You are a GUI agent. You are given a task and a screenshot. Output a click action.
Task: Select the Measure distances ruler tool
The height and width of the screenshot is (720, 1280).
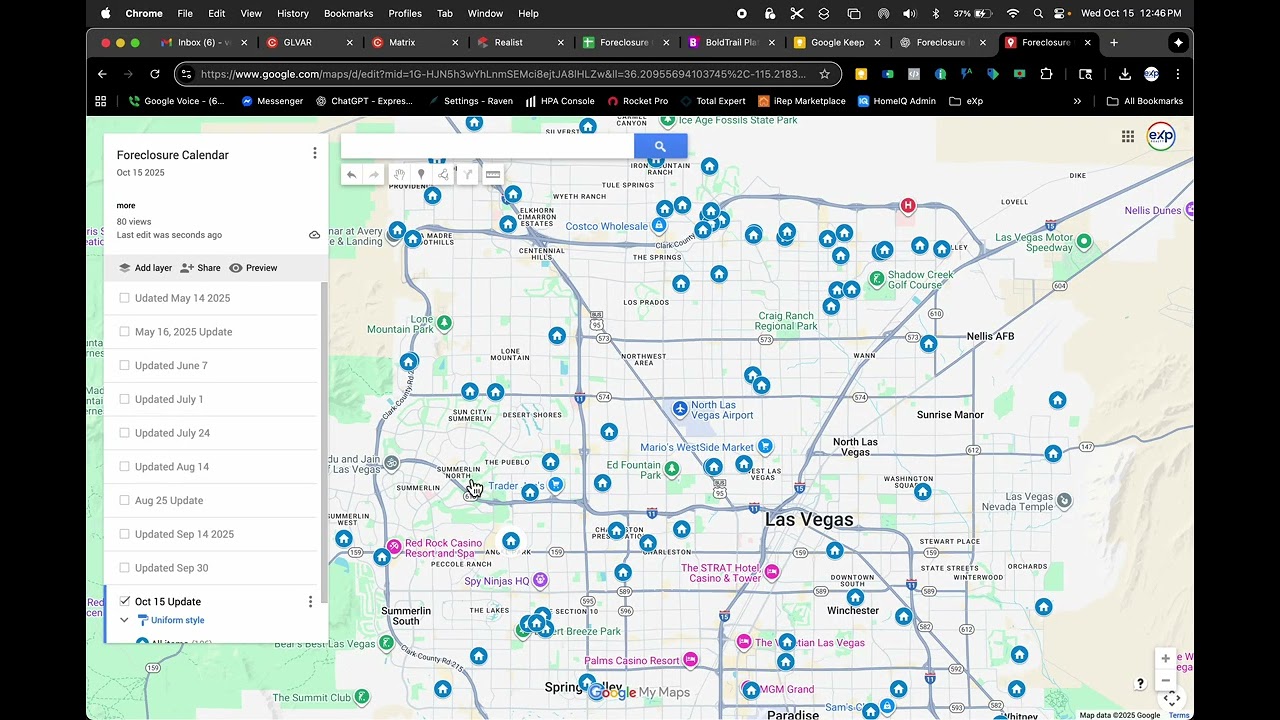coord(493,175)
